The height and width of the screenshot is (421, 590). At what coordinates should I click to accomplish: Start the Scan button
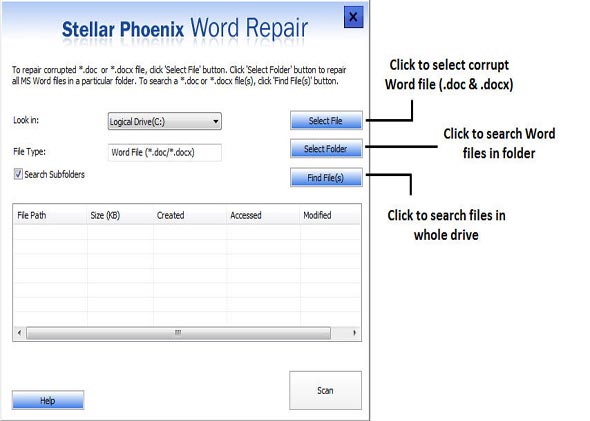325,391
